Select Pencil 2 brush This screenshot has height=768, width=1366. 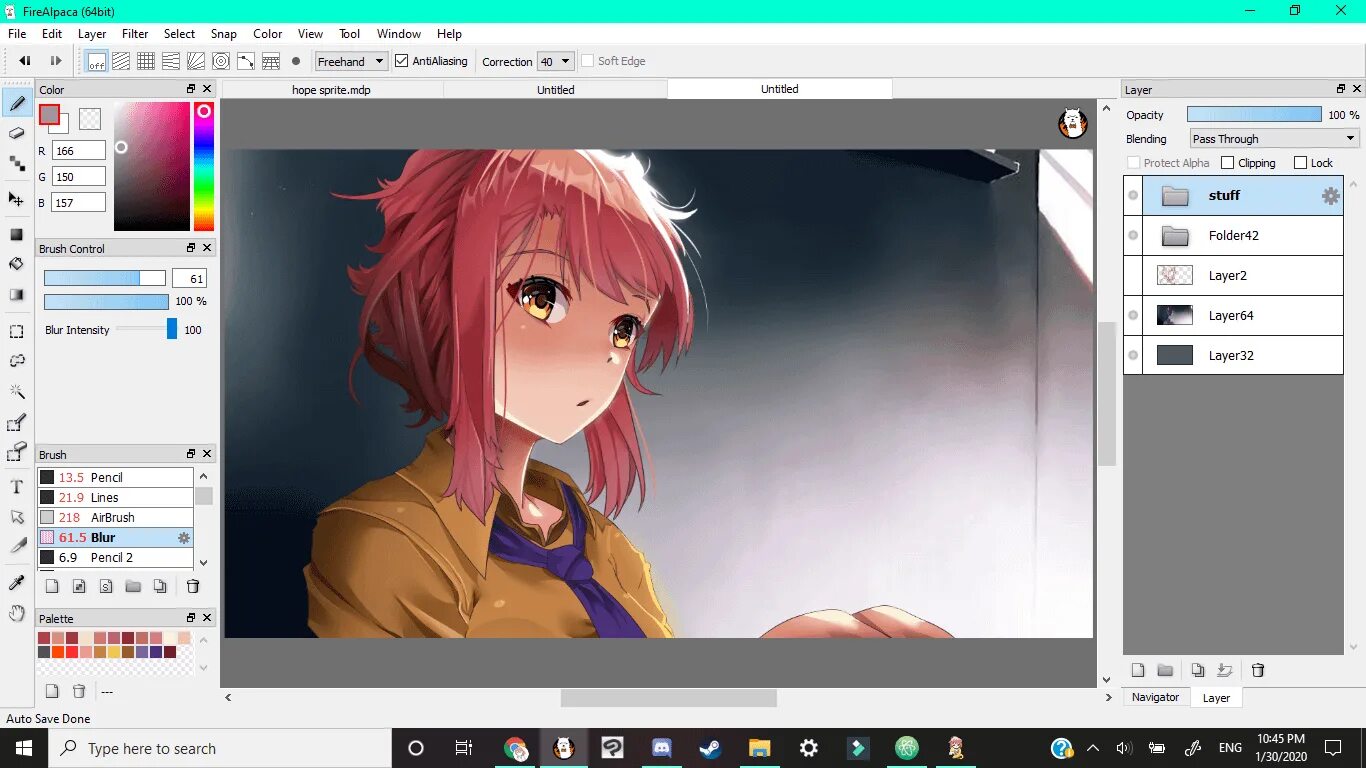[x=115, y=558]
